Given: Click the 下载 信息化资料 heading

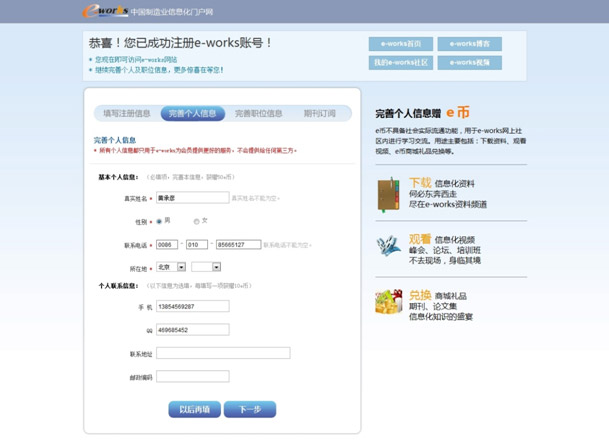Looking at the screenshot, I should (x=442, y=183).
